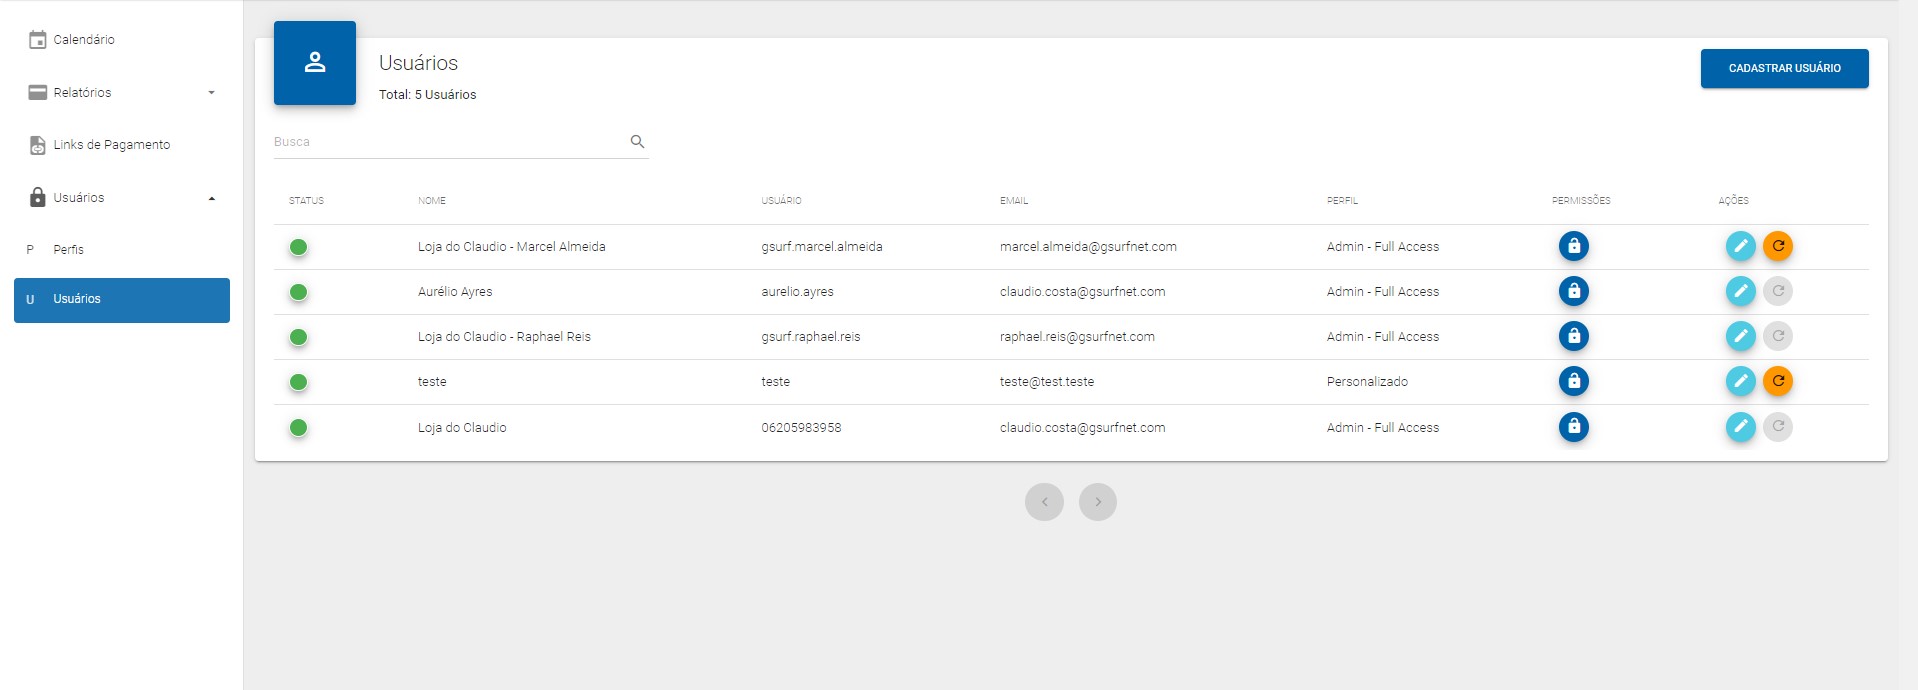The width and height of the screenshot is (1918, 690).
Task: Select Perfis in the sidebar
Action: coord(69,250)
